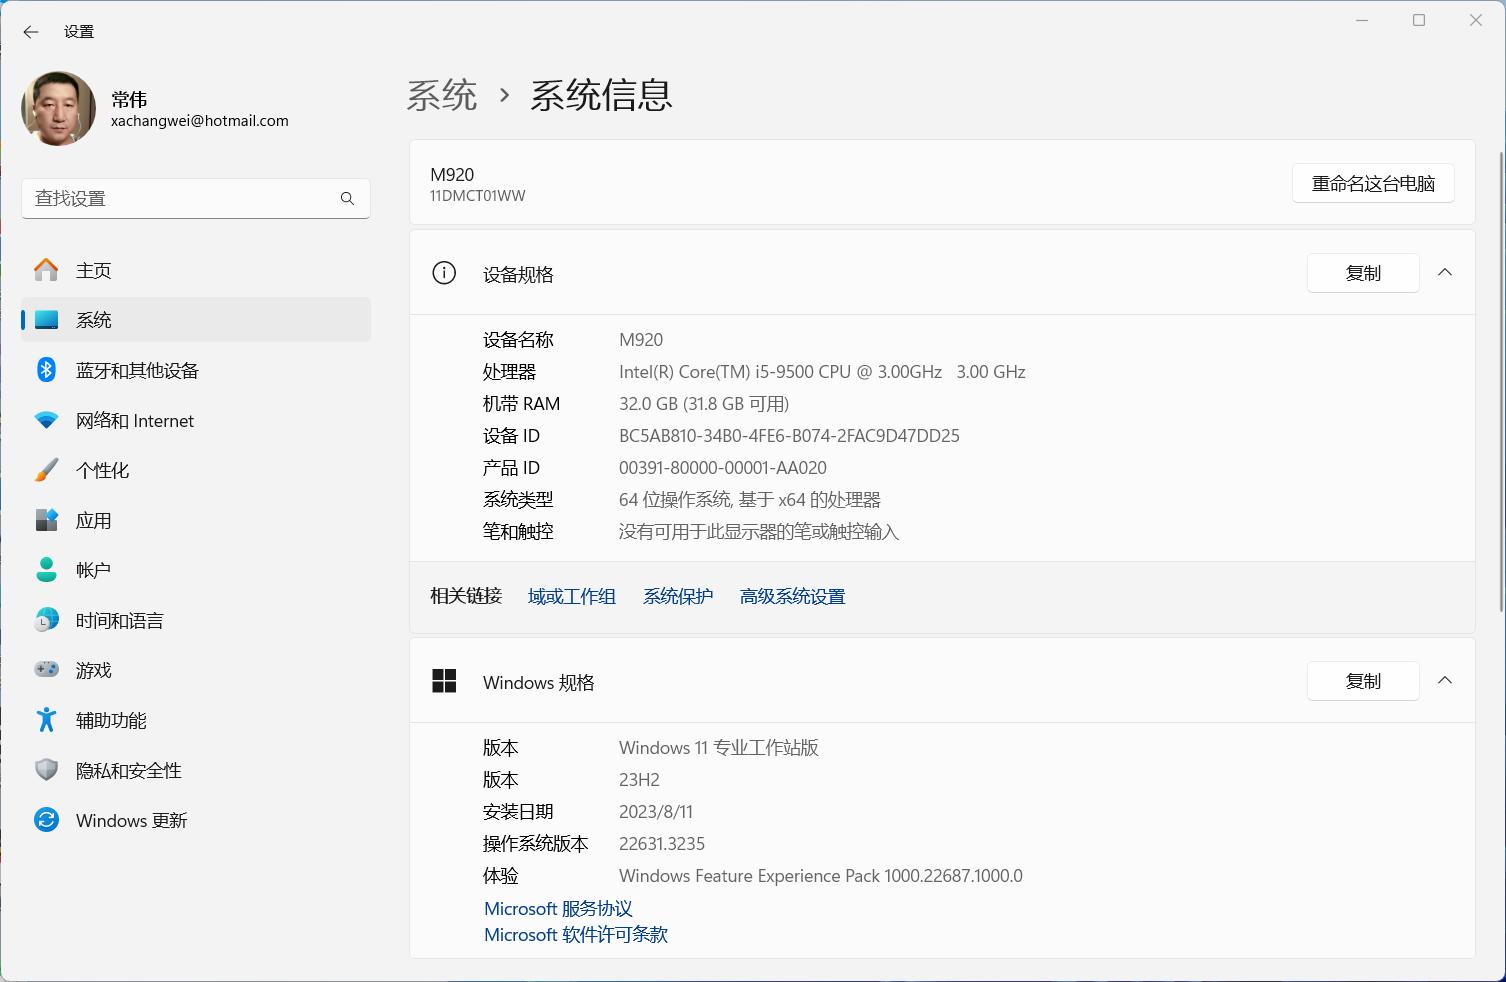Open the 系统保护 link
The width and height of the screenshot is (1506, 982).
678,597
